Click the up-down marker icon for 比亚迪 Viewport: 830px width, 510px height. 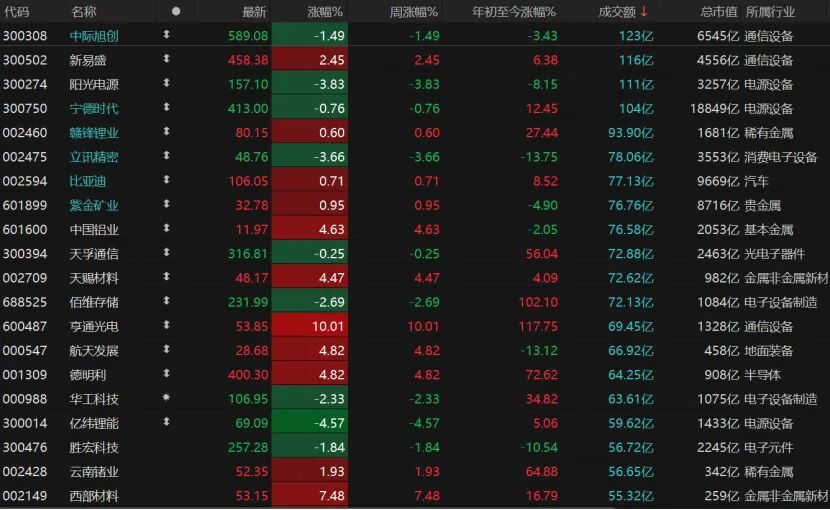pos(166,181)
